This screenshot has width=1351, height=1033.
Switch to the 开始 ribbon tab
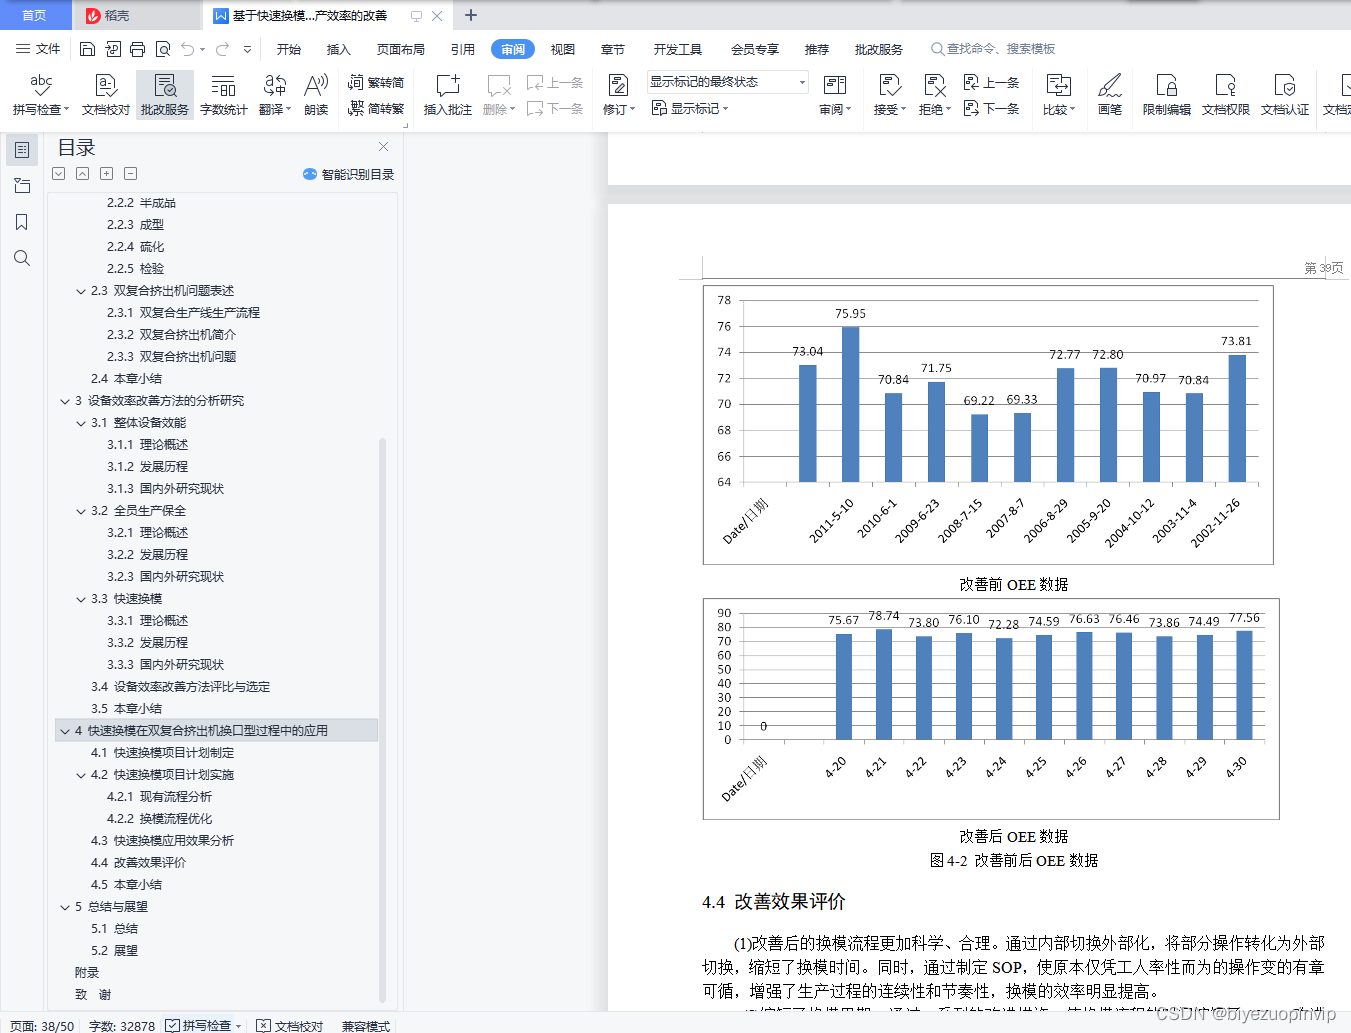coord(289,49)
